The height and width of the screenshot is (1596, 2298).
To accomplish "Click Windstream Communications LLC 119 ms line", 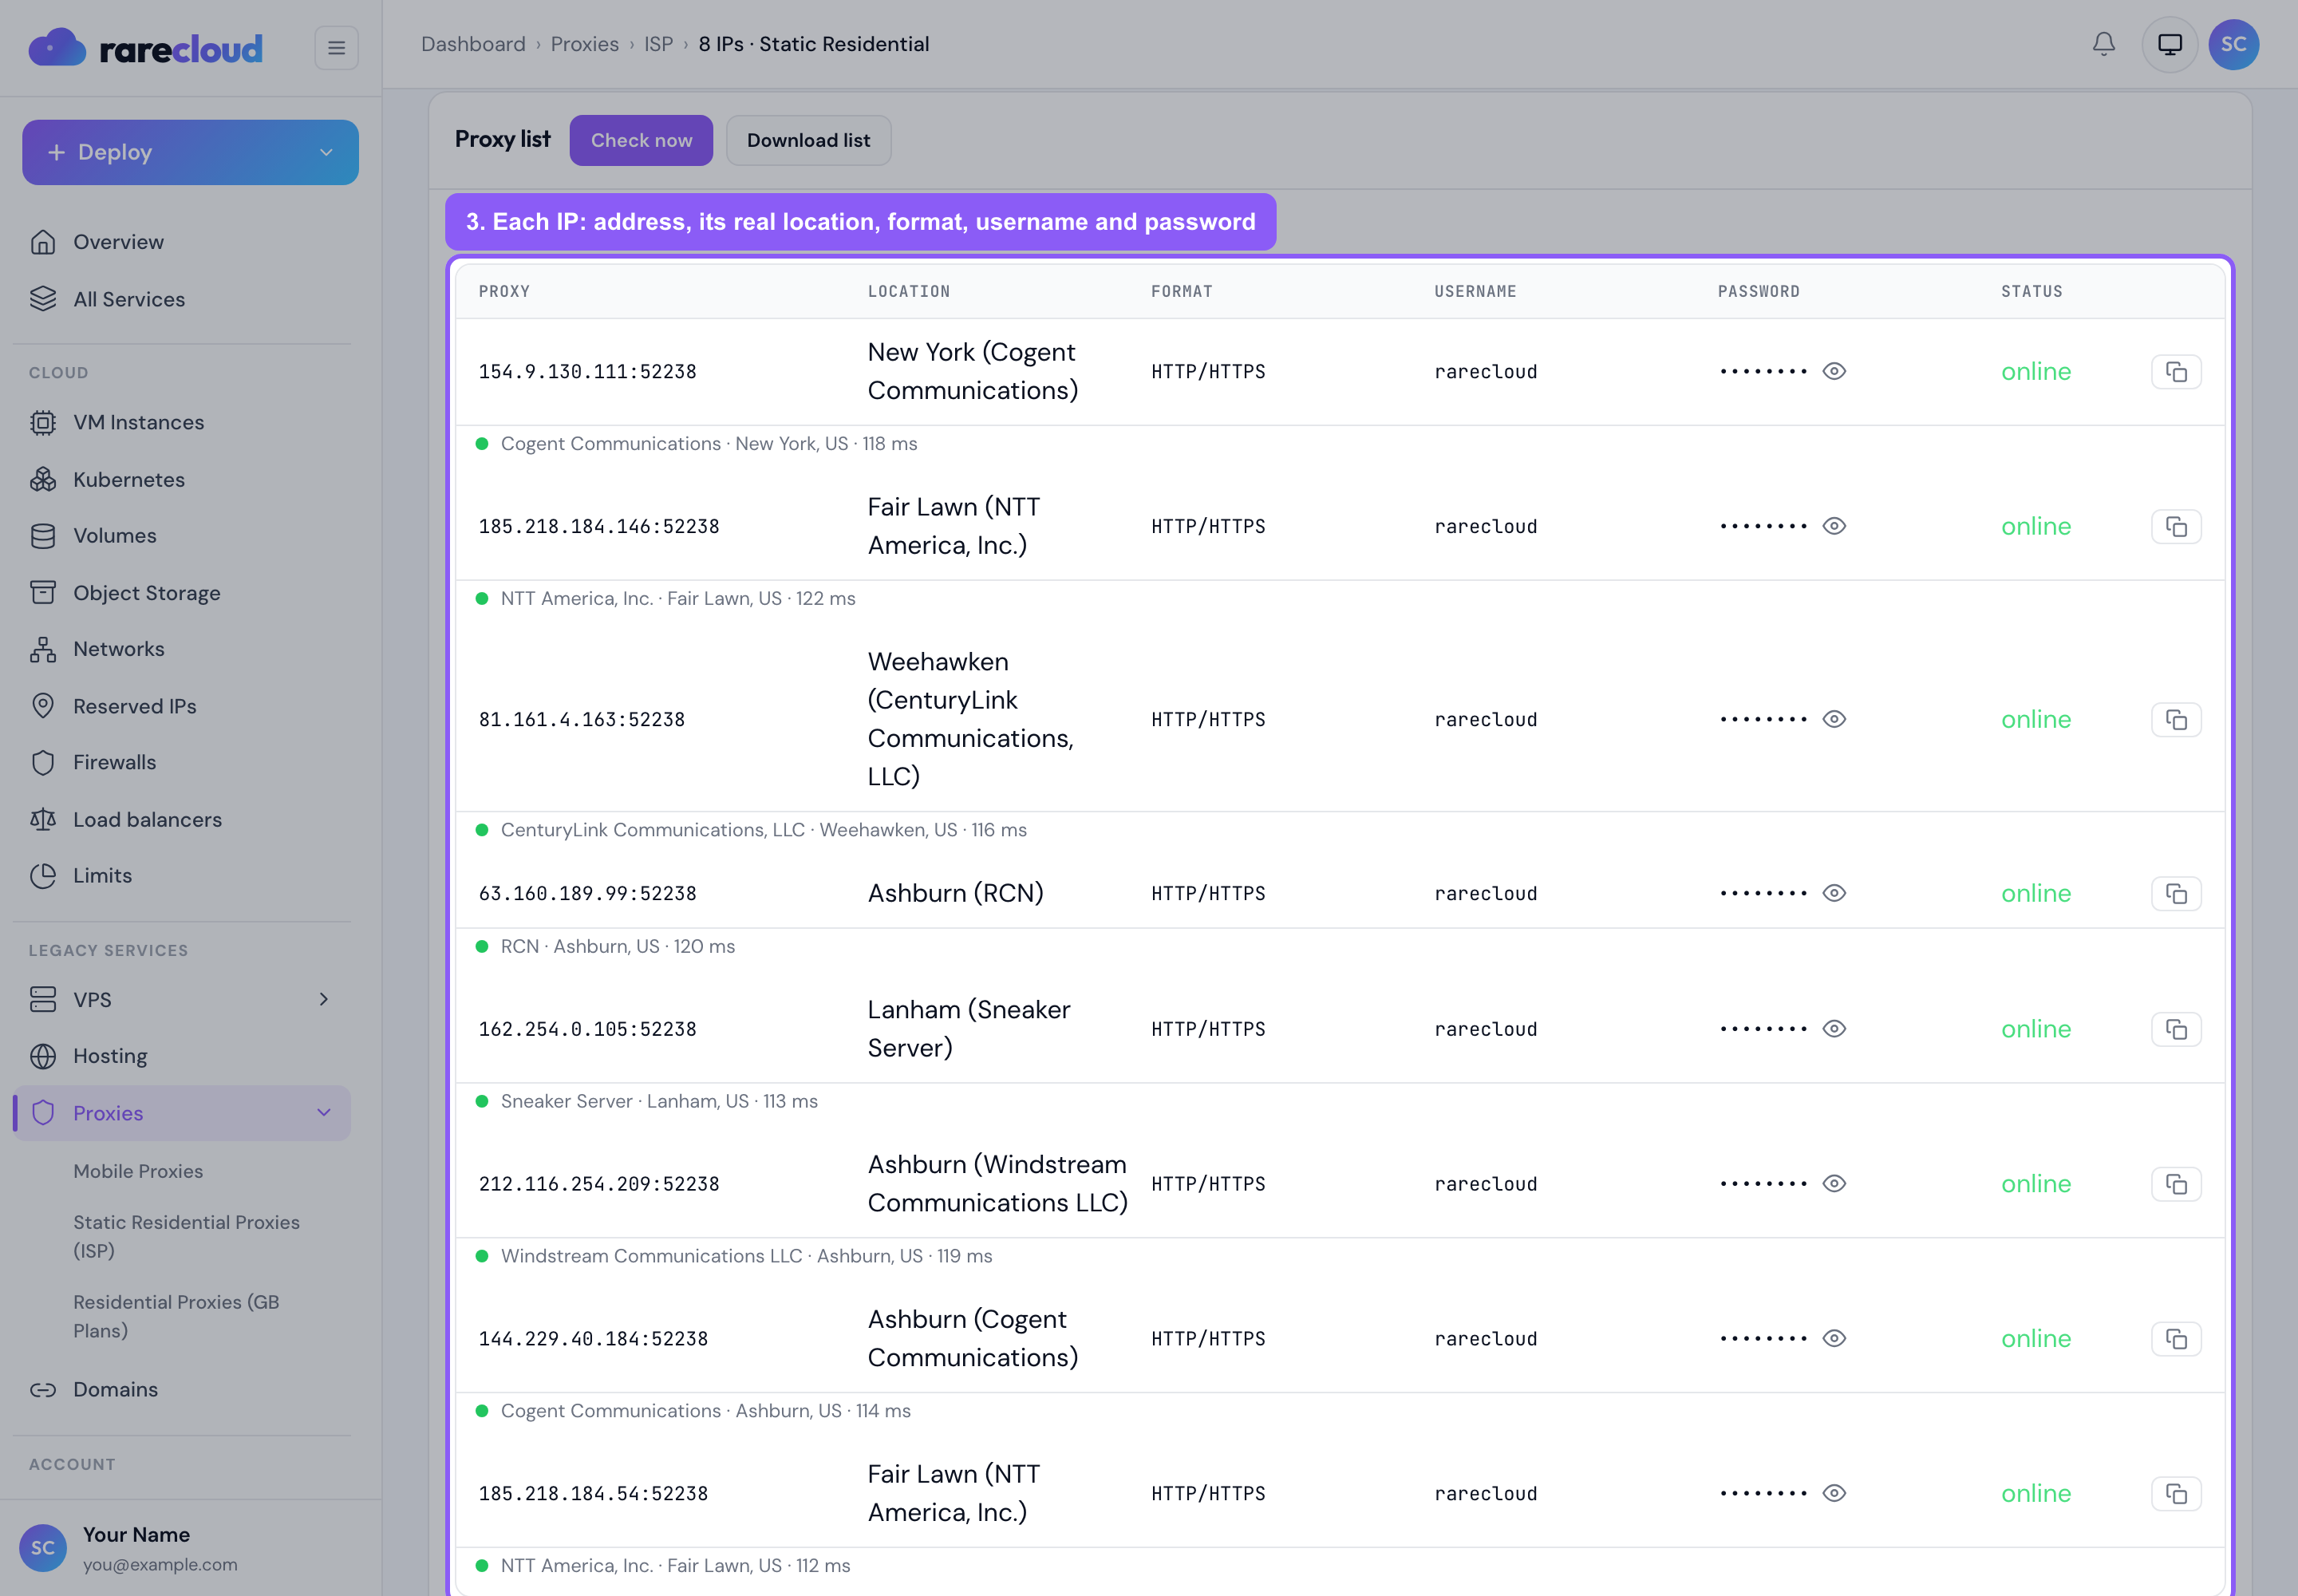I will click(x=746, y=1256).
